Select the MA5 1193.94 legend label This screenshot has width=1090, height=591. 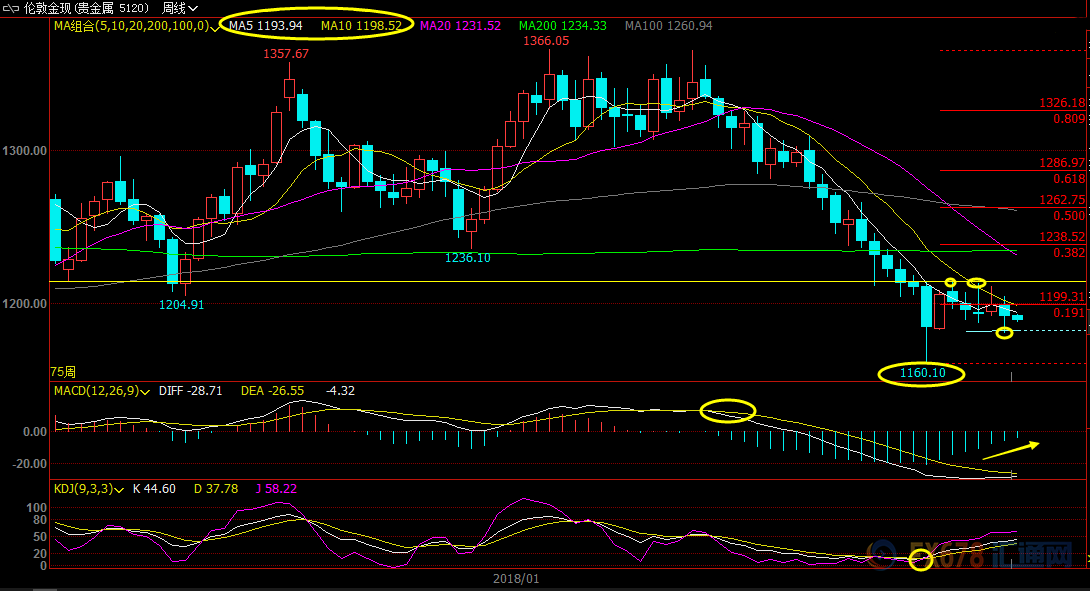point(265,25)
